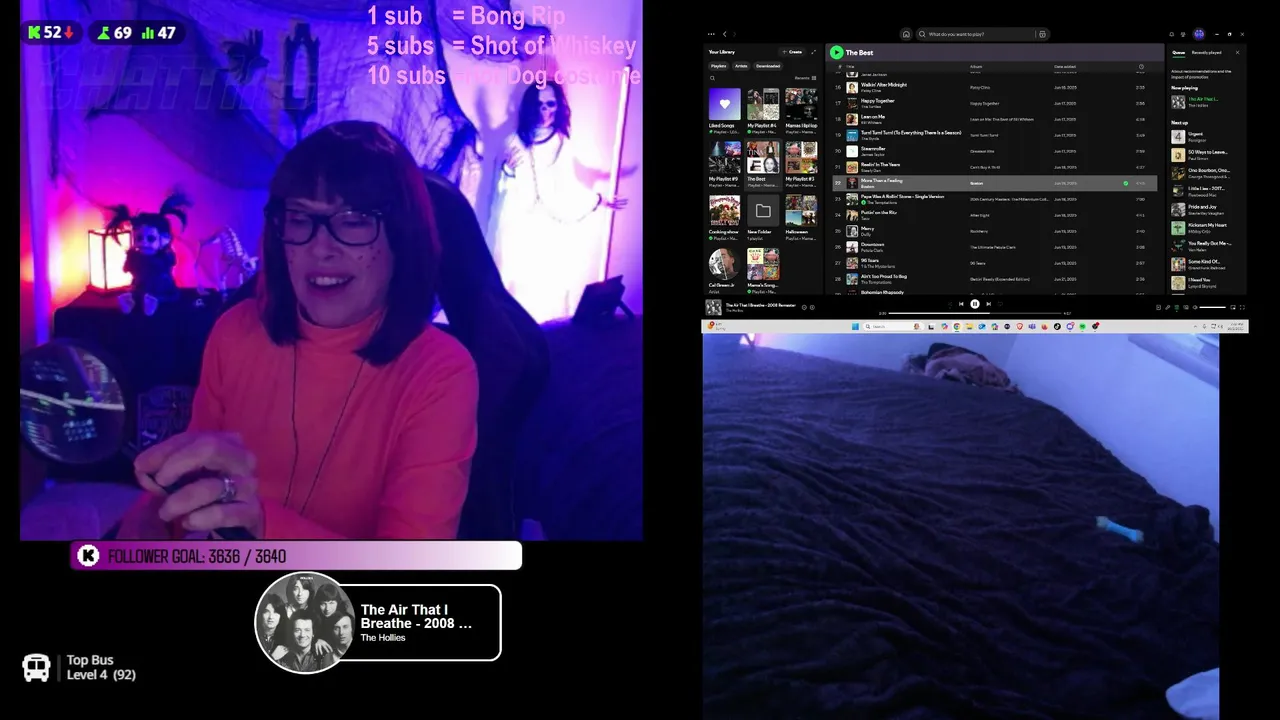Skip to previous track
This screenshot has height=720, width=1280.
pos(961,304)
